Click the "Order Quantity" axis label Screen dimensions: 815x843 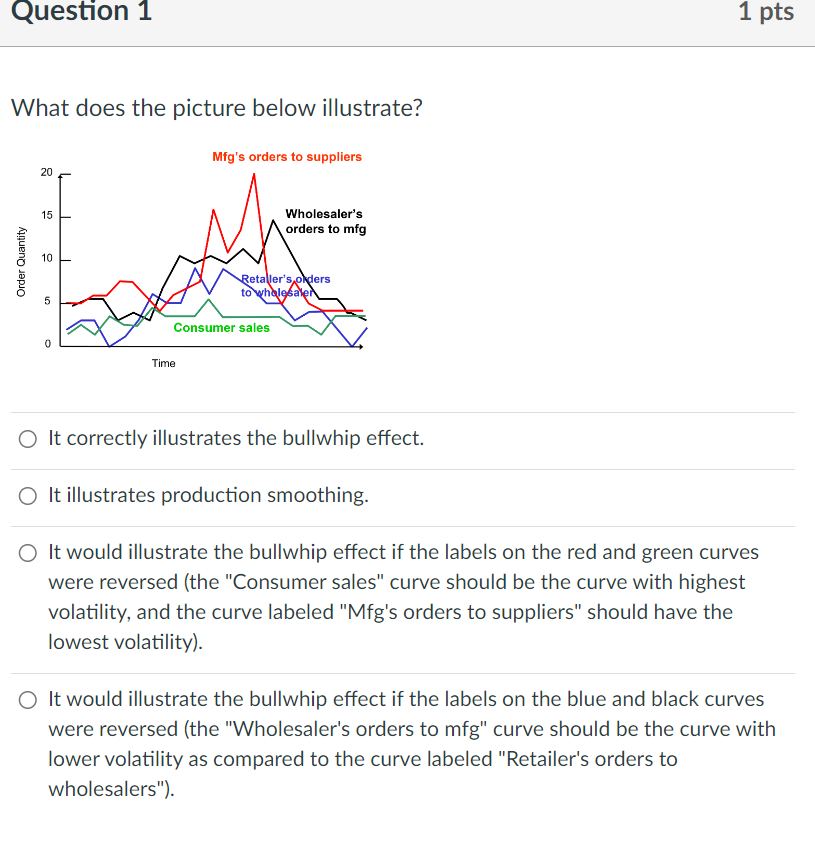click(x=22, y=256)
